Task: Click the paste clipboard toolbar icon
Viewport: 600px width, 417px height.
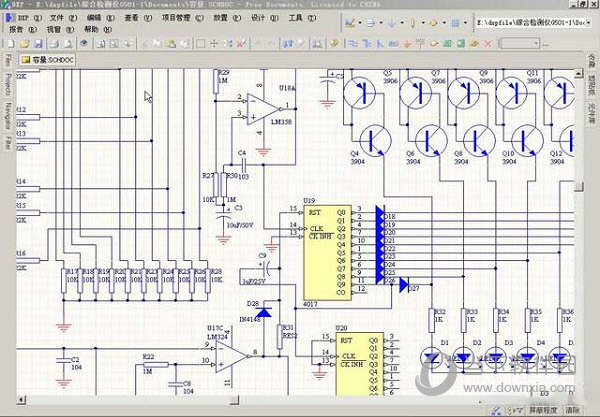Action: tap(171, 44)
